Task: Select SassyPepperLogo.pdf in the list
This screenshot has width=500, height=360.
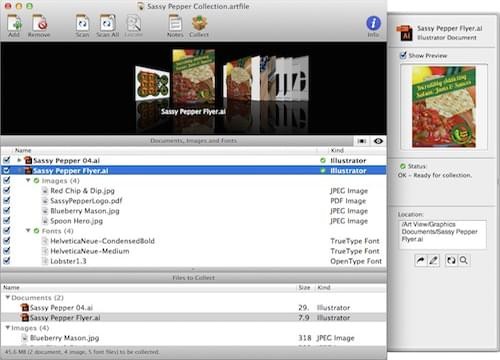Action: click(x=86, y=201)
